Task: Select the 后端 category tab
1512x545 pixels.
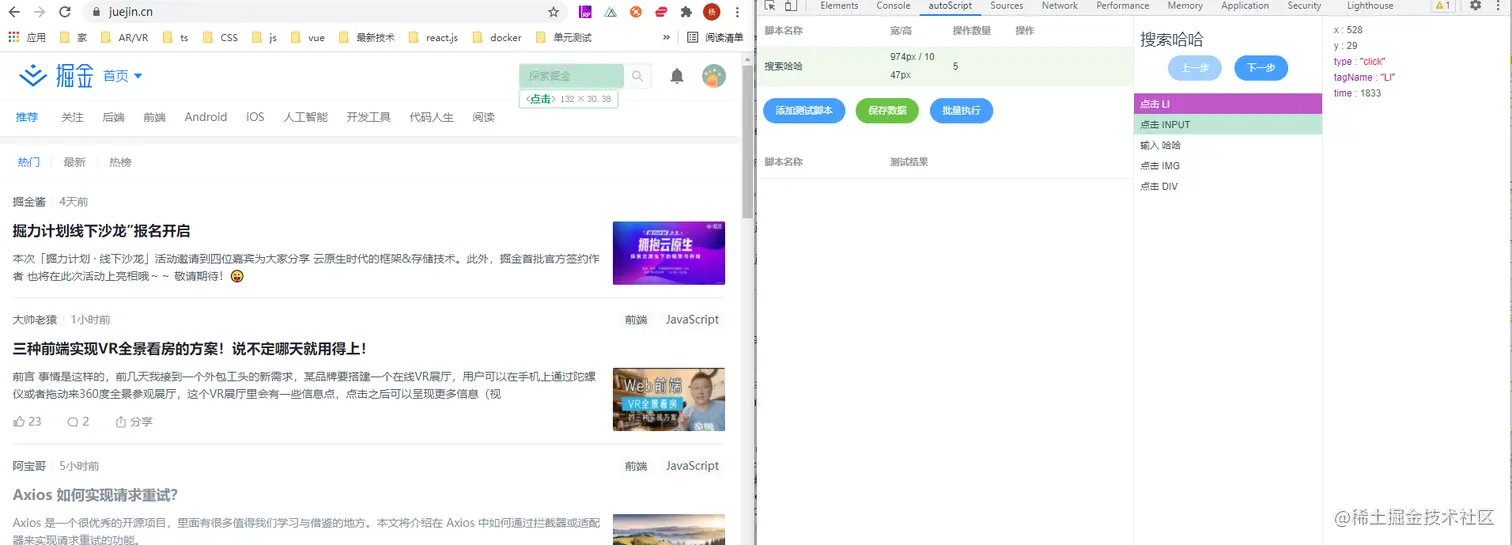Action: pos(113,117)
